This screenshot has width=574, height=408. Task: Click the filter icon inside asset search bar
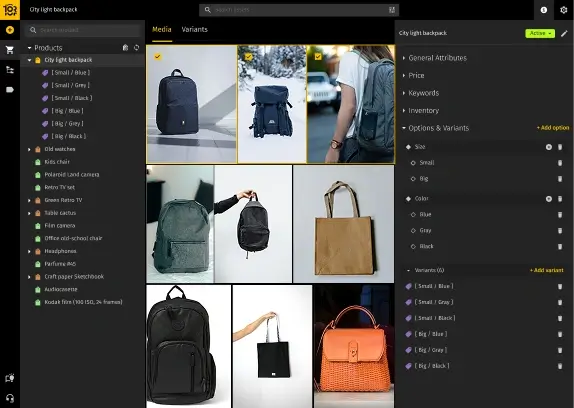[392, 10]
